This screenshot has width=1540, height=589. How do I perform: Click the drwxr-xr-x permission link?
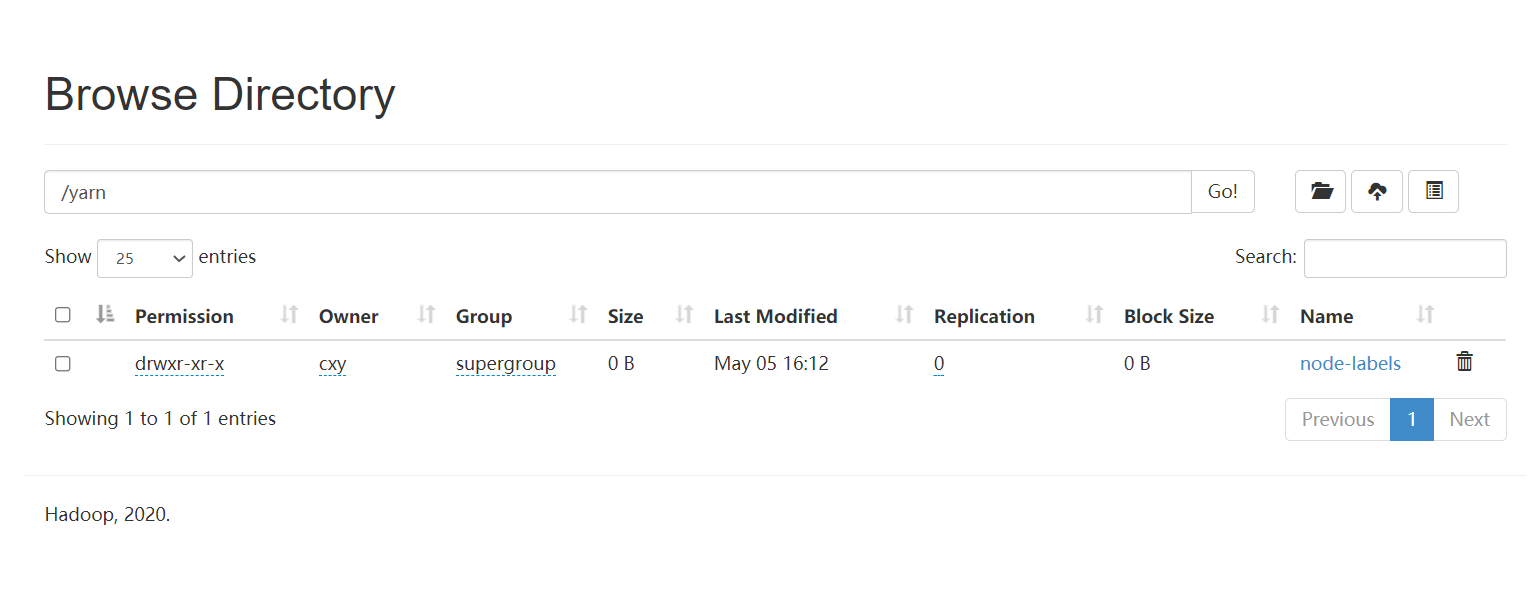point(179,364)
